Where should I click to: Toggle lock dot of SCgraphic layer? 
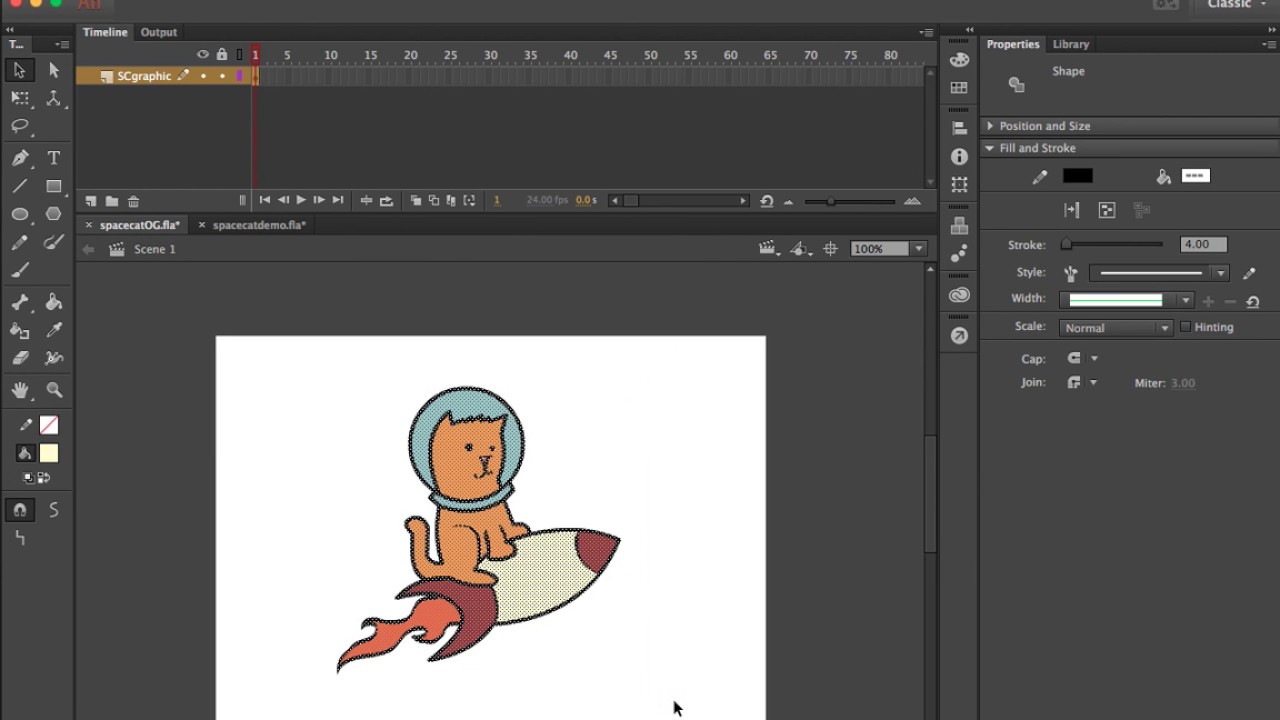[x=222, y=76]
